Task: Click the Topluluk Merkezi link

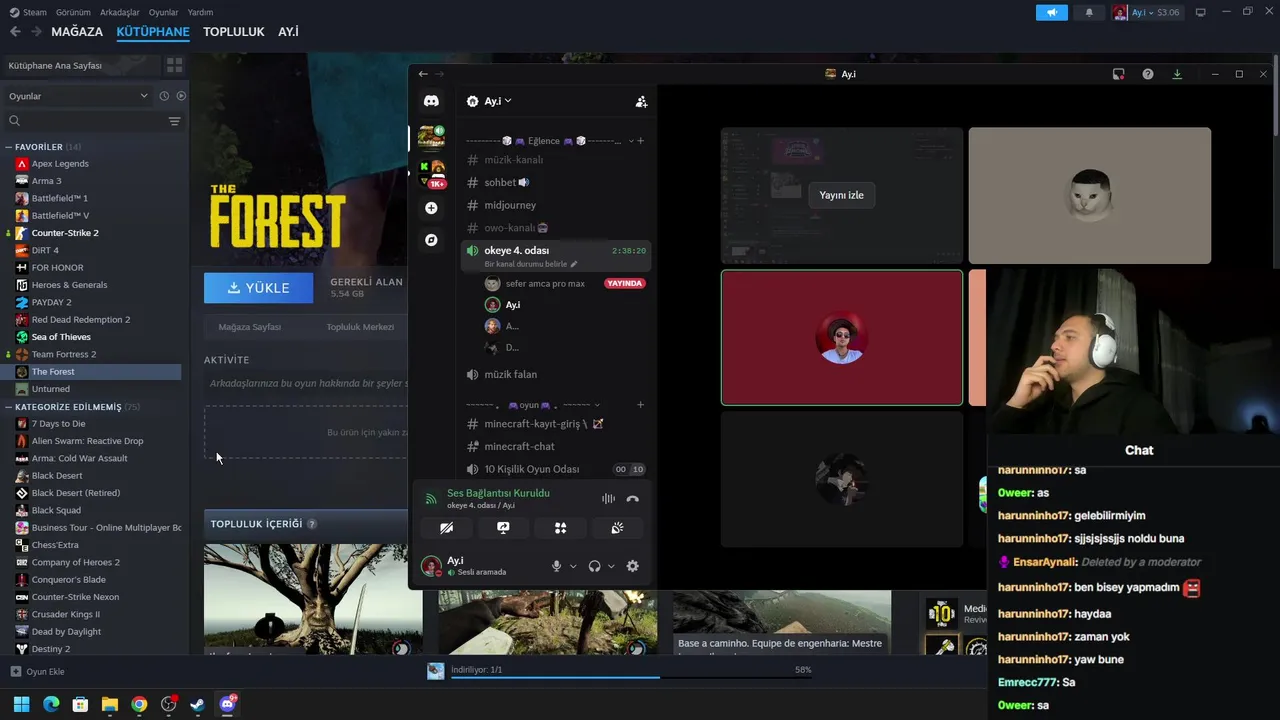Action: click(360, 327)
